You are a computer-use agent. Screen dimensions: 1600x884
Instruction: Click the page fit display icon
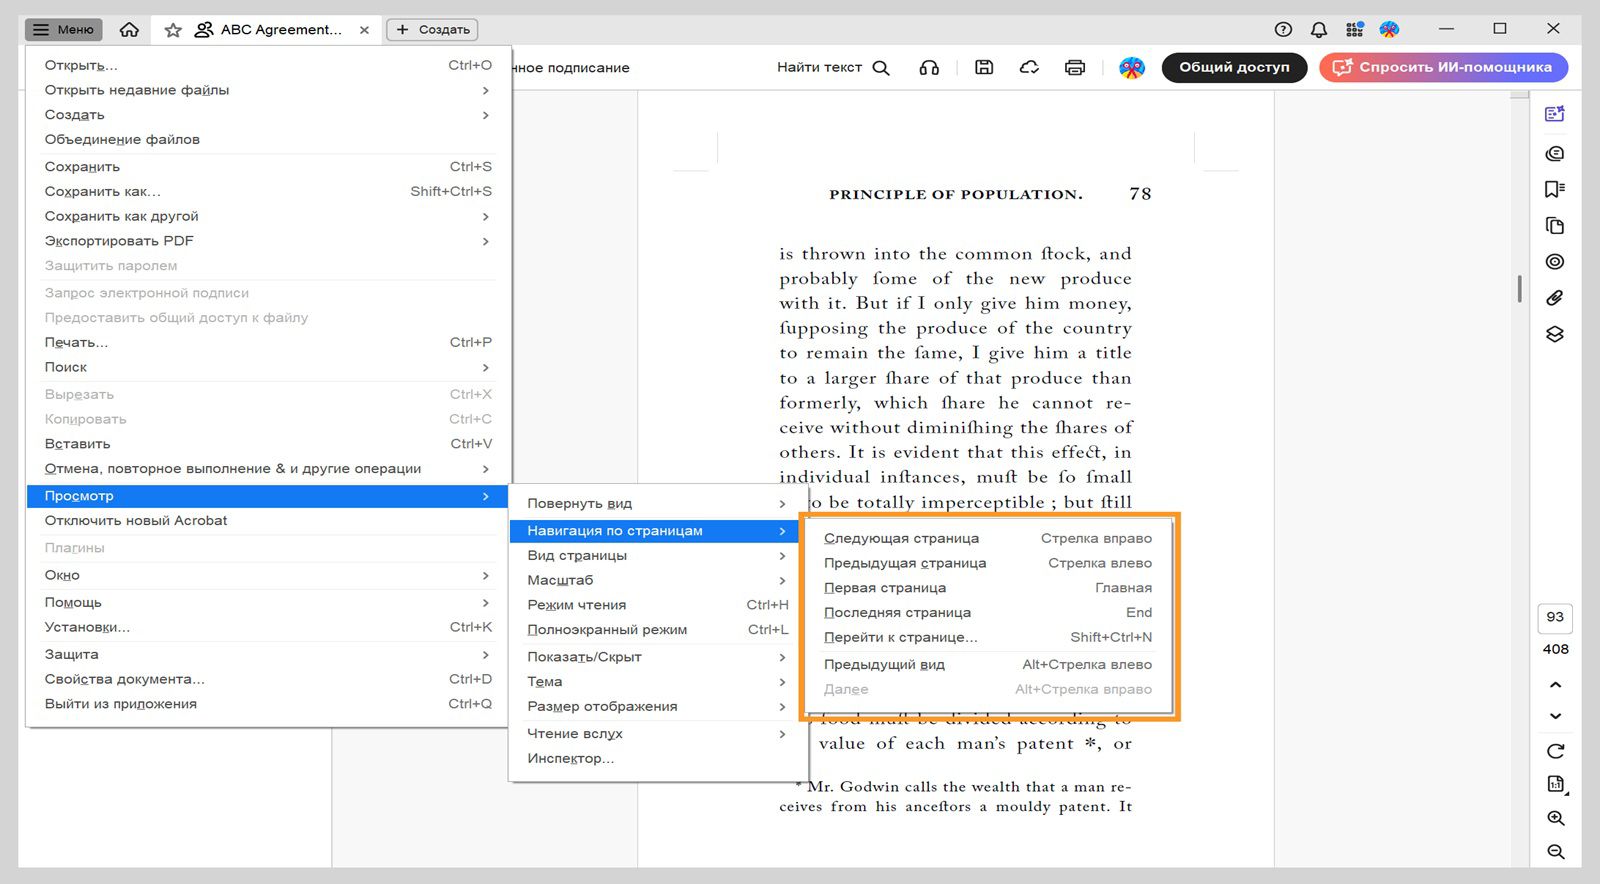click(1556, 784)
